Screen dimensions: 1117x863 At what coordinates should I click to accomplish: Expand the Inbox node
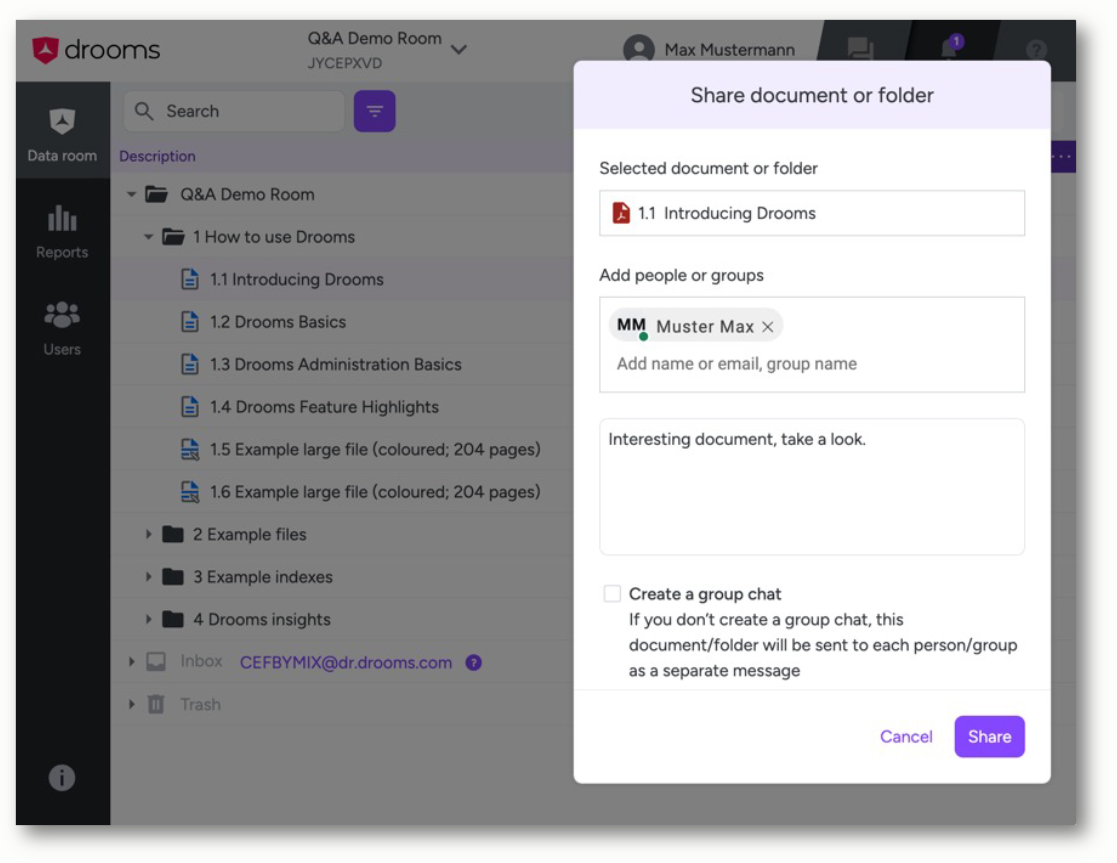(131, 662)
